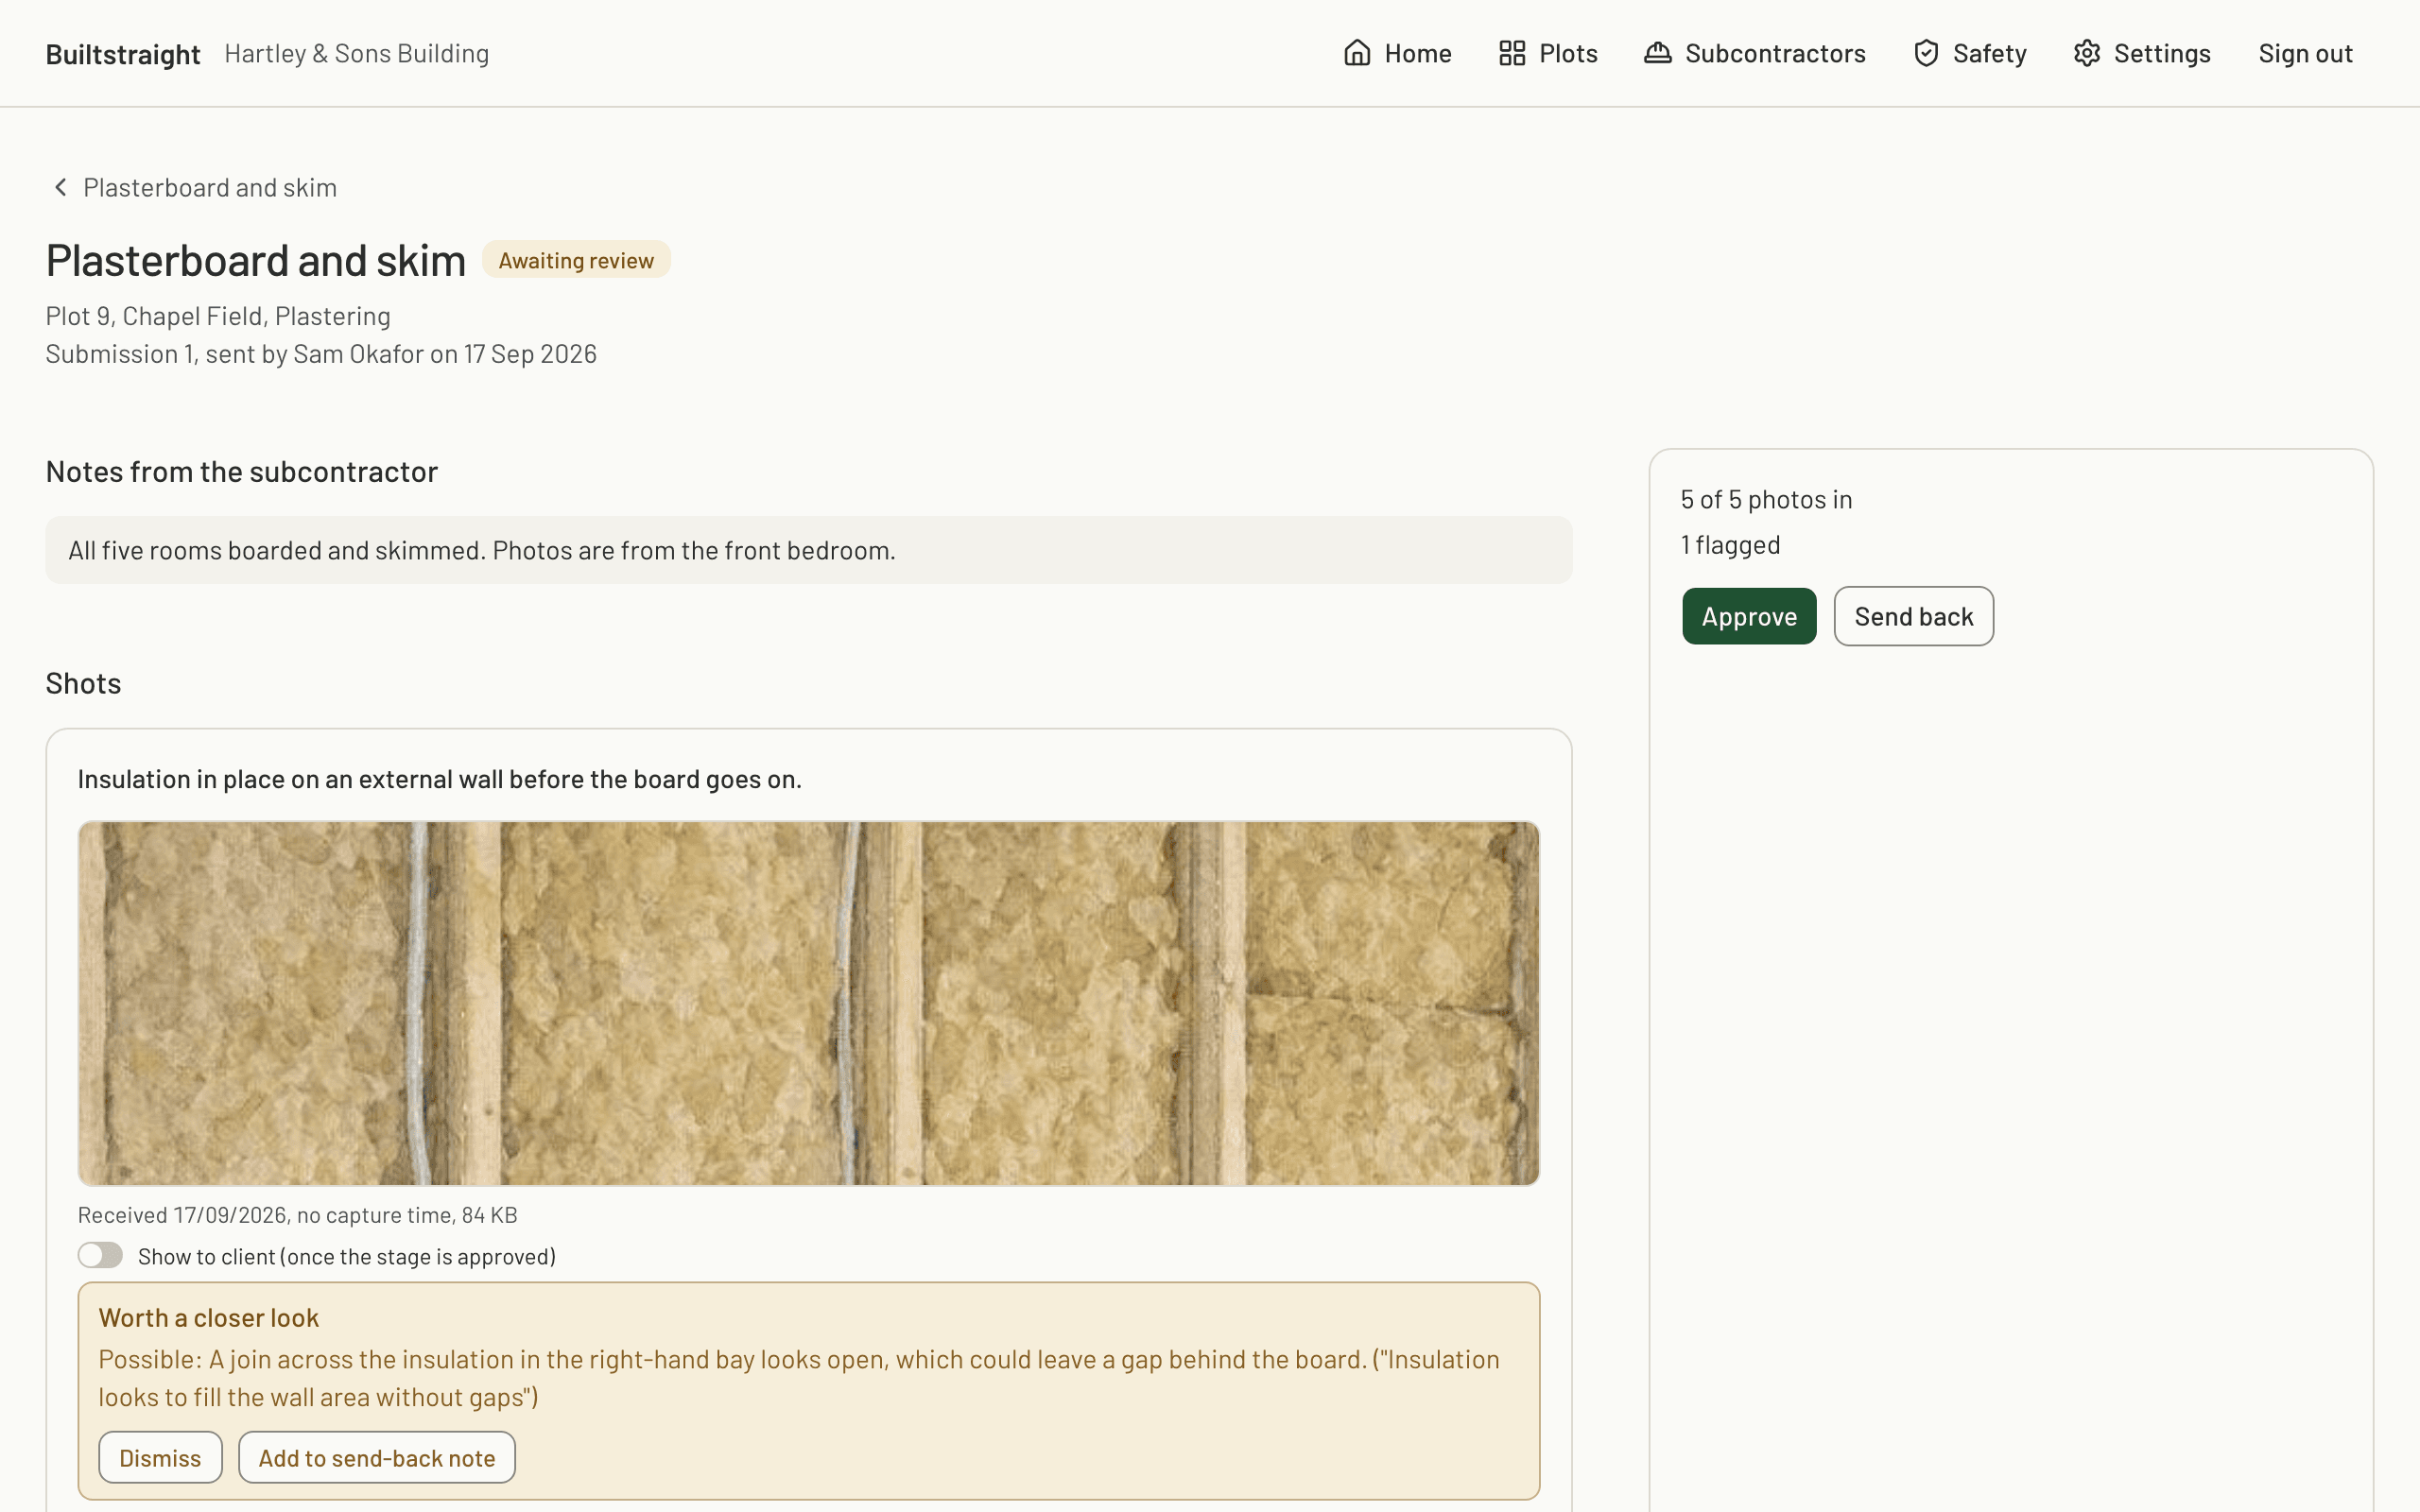Click the '1 flagged' count
The height and width of the screenshot is (1512, 2420).
pyautogui.click(x=1730, y=545)
